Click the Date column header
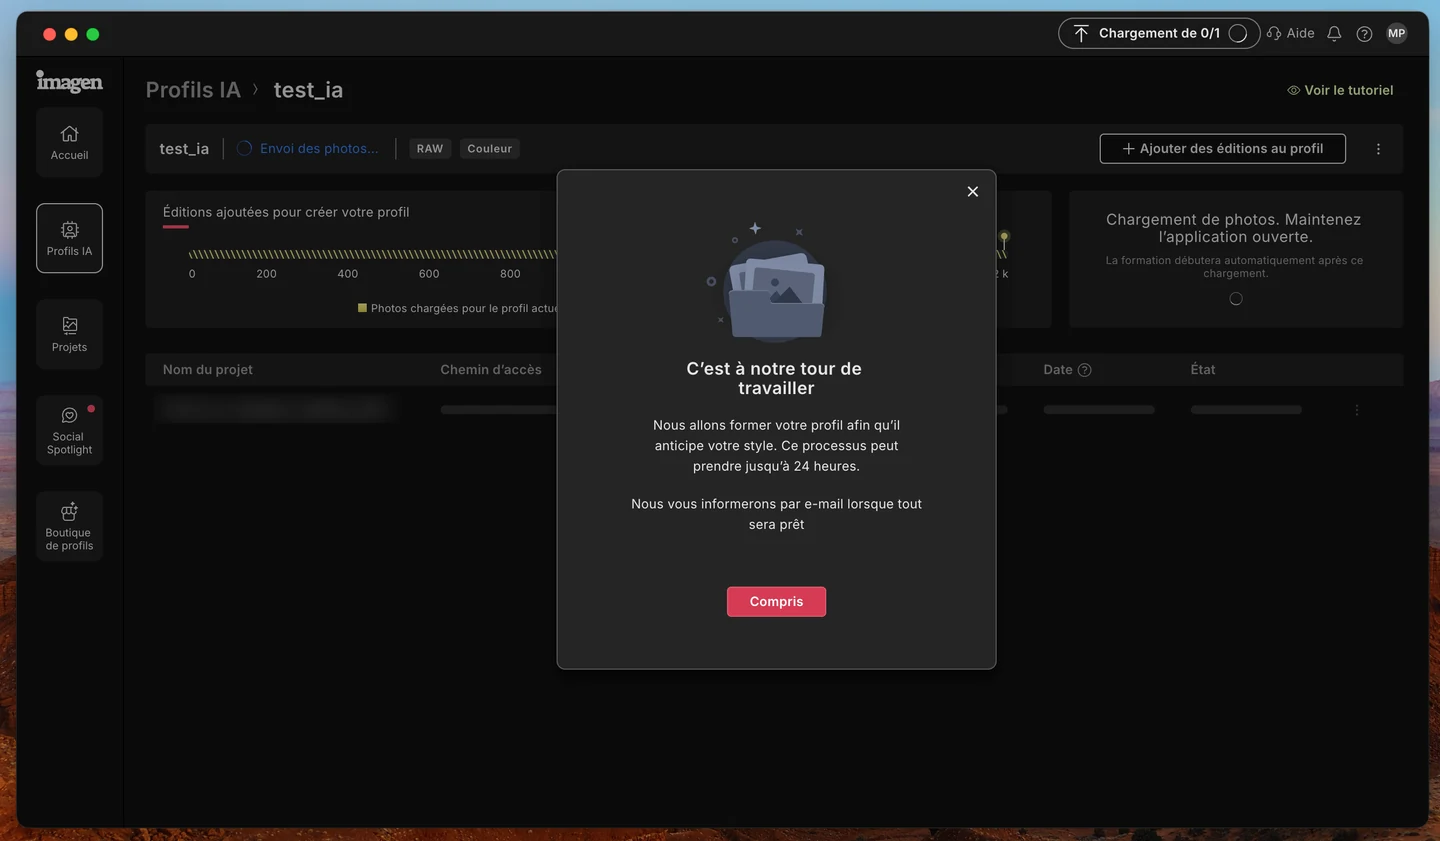The image size is (1440, 841). pyautogui.click(x=1057, y=370)
